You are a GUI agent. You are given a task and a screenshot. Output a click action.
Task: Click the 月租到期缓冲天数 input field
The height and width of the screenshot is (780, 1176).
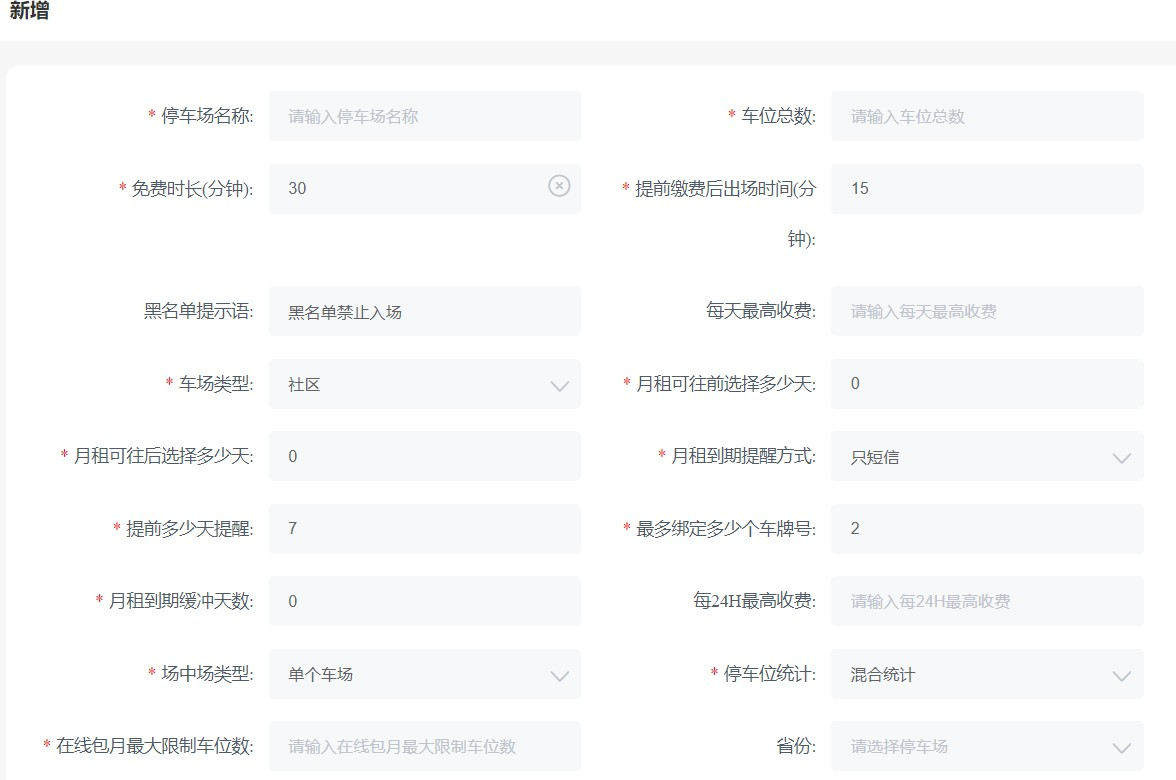[x=424, y=602]
